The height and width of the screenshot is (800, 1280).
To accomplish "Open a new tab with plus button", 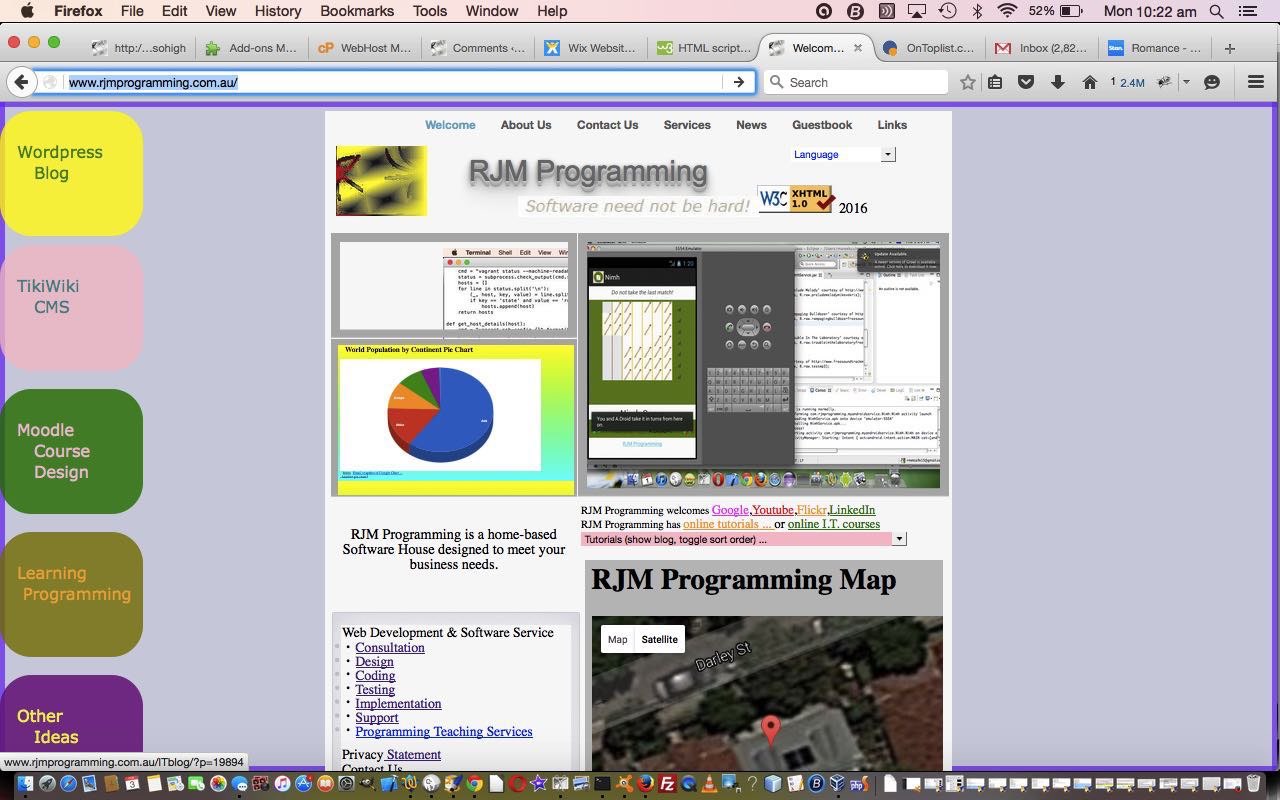I will [1230, 48].
